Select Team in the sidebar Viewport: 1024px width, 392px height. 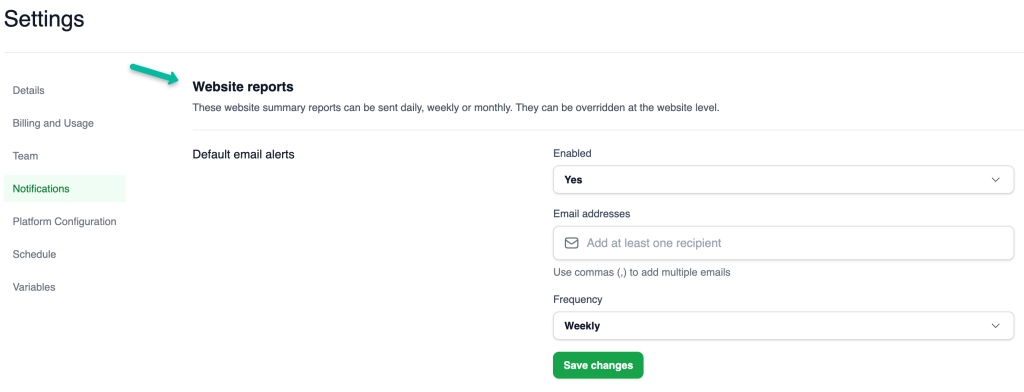(x=25, y=155)
